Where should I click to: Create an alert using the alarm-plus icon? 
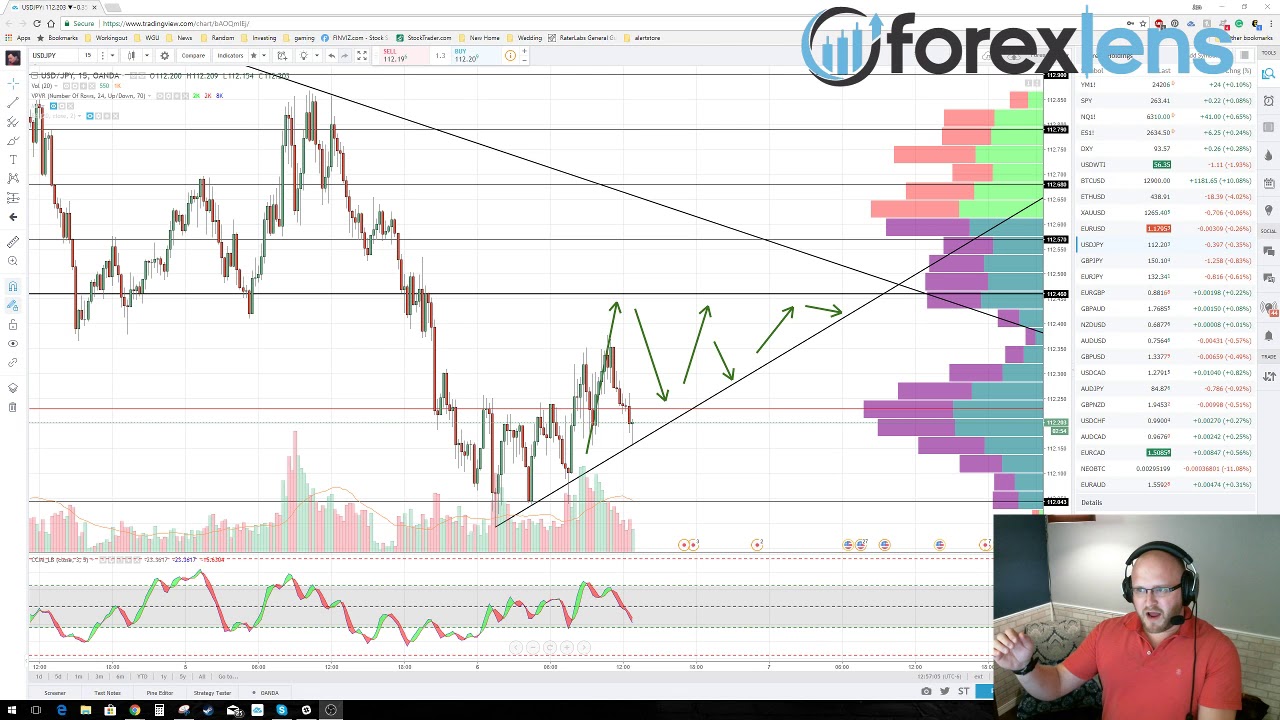(x=282, y=55)
